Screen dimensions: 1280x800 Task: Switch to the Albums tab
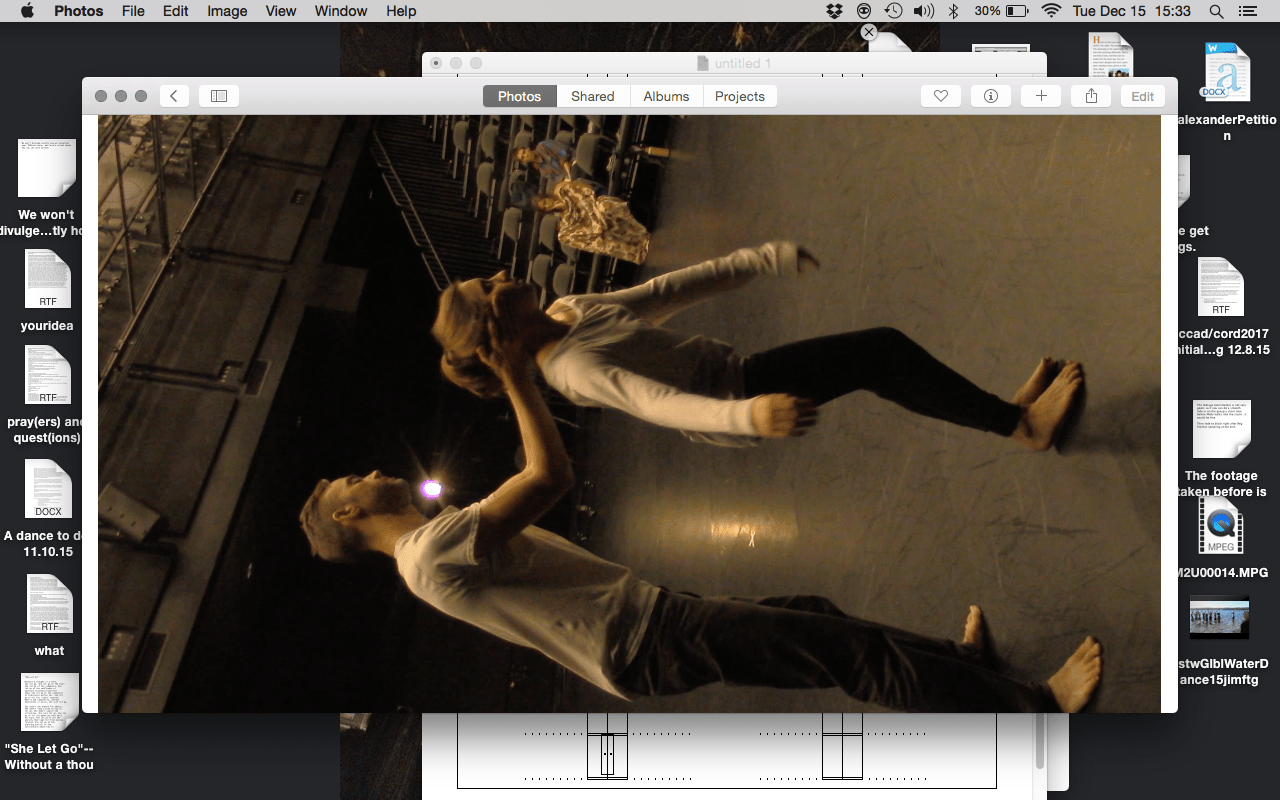[x=666, y=95]
